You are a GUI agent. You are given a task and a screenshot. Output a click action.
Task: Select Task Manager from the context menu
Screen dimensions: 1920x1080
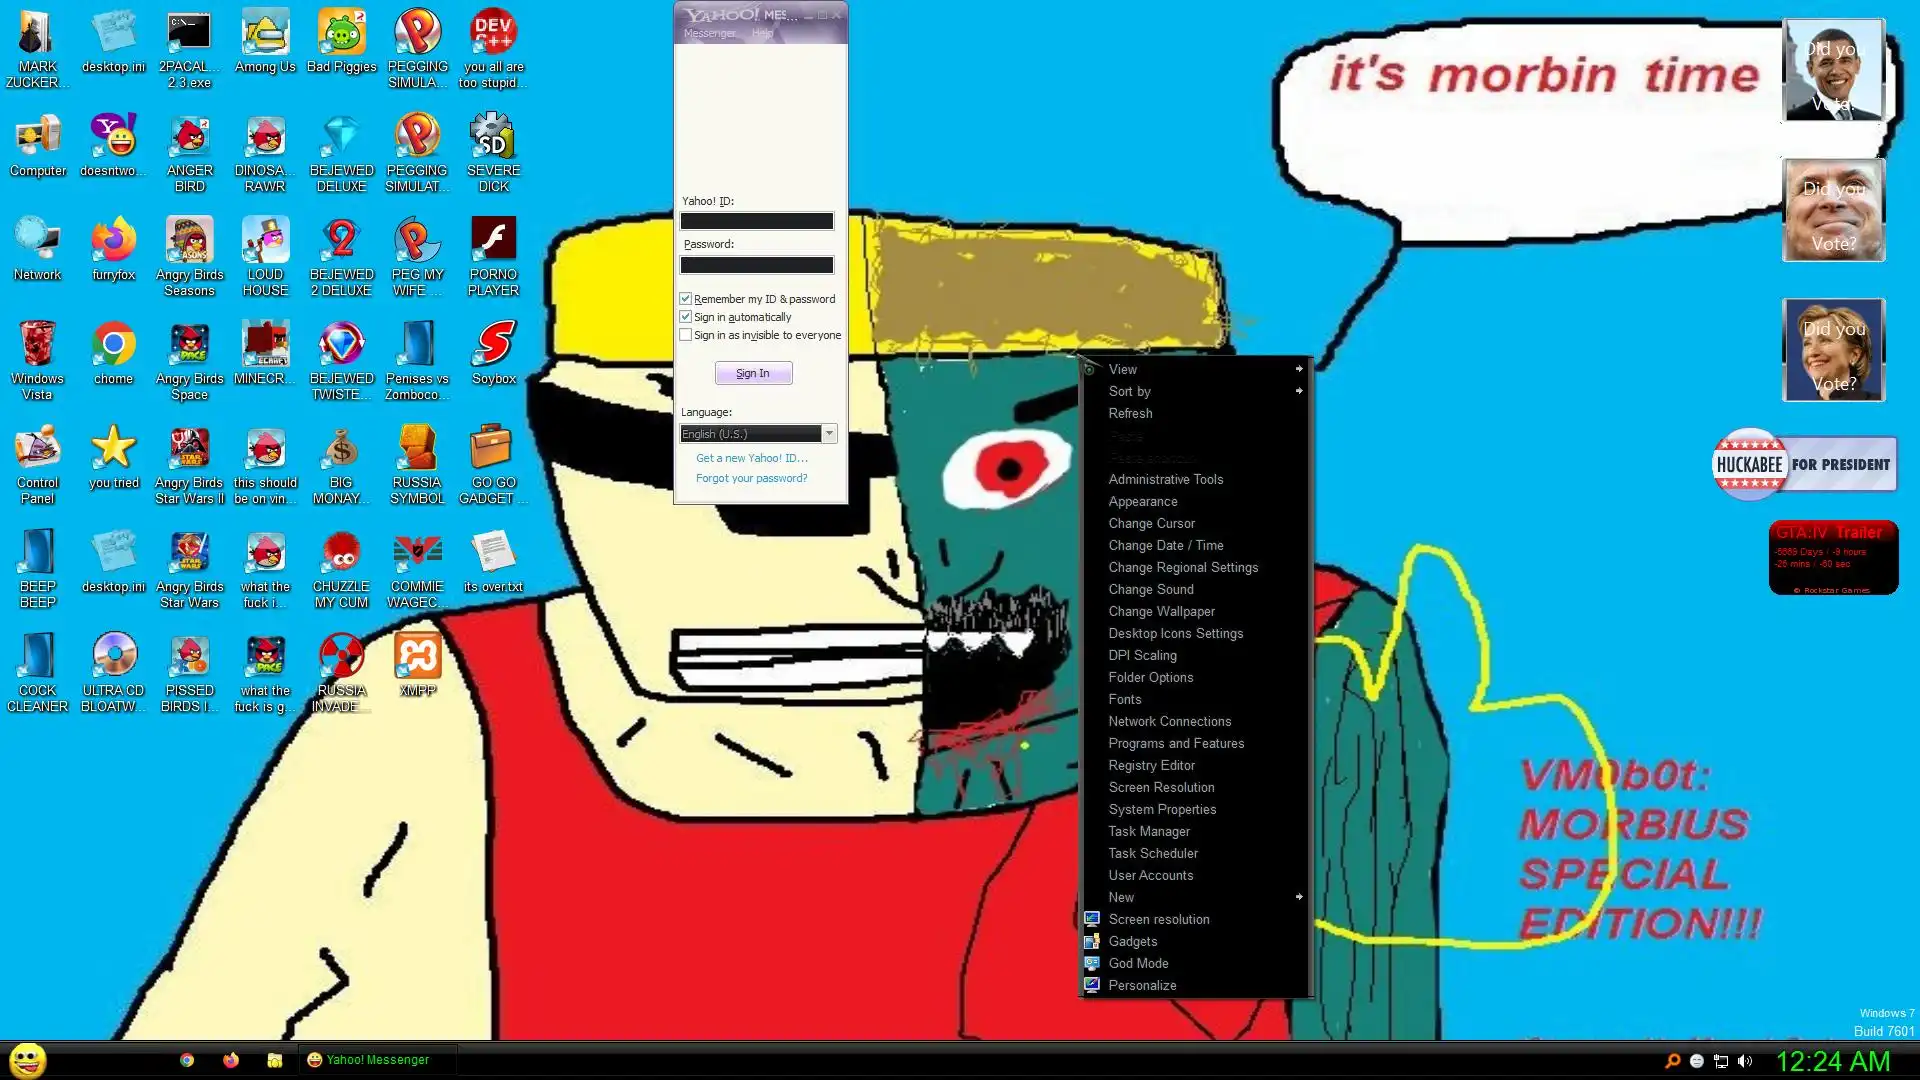(1149, 831)
